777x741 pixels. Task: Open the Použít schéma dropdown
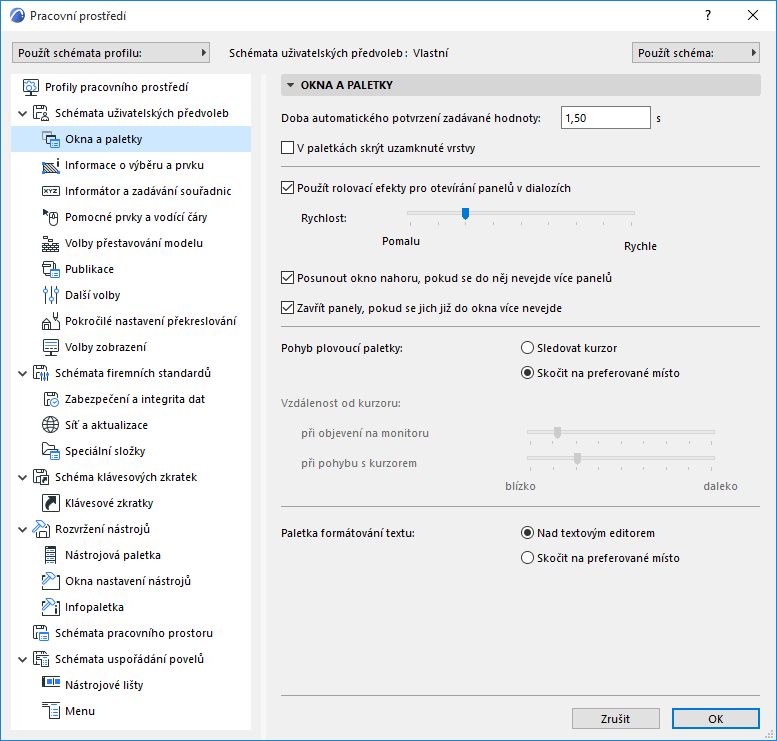coord(696,53)
